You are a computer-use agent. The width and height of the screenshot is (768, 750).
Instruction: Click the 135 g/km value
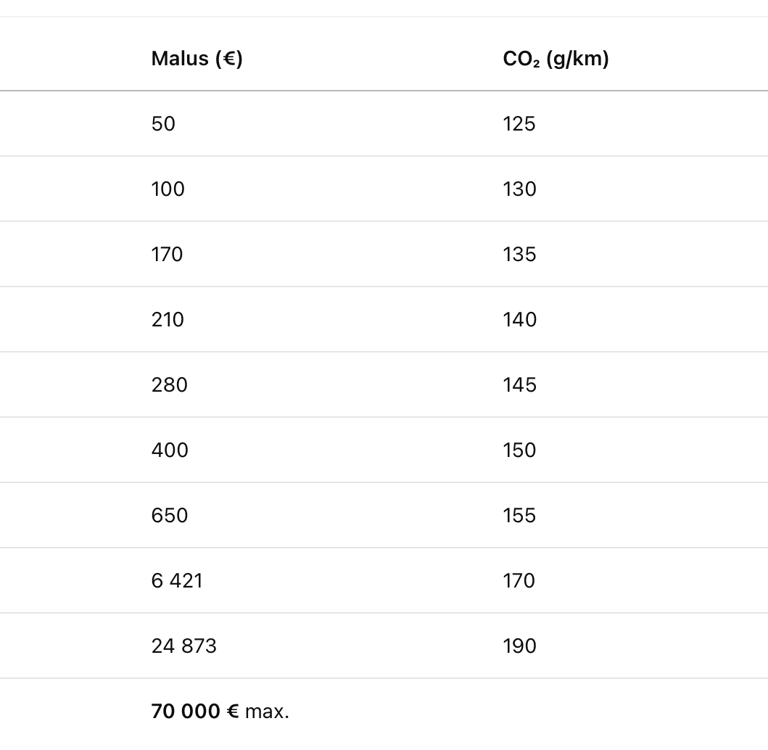520,254
